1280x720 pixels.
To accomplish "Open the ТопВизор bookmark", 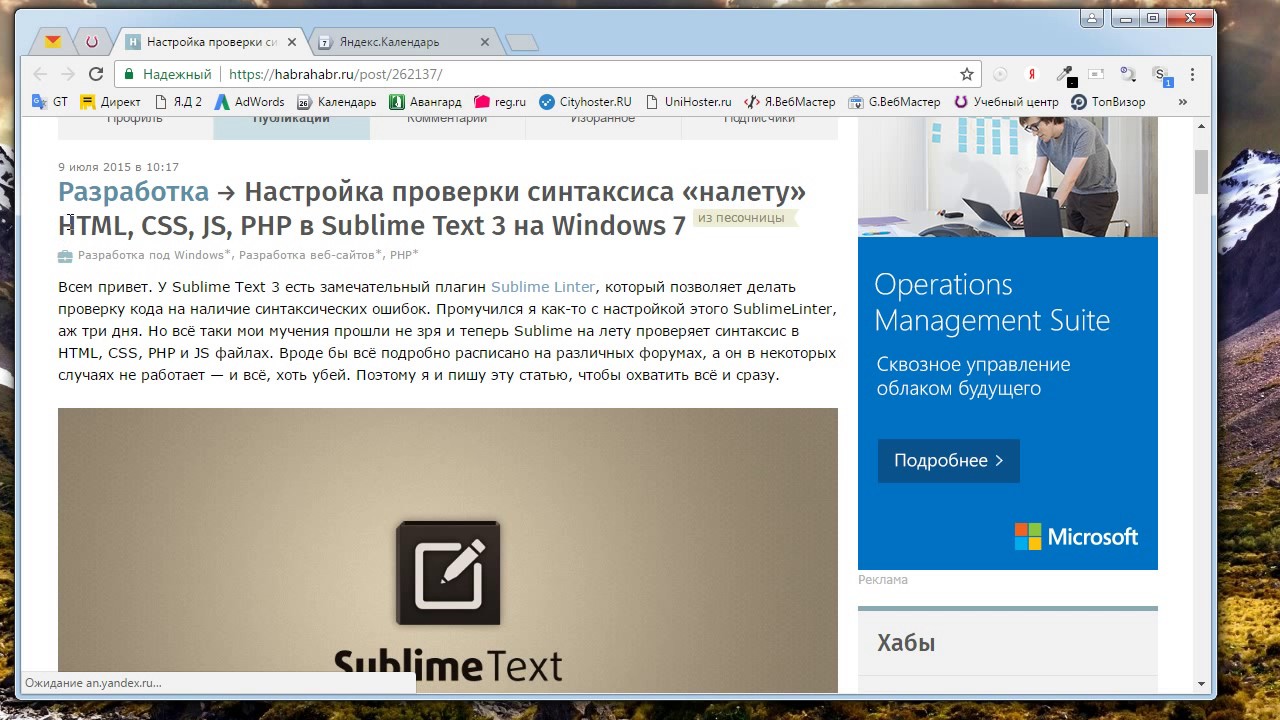I will tap(1107, 101).
